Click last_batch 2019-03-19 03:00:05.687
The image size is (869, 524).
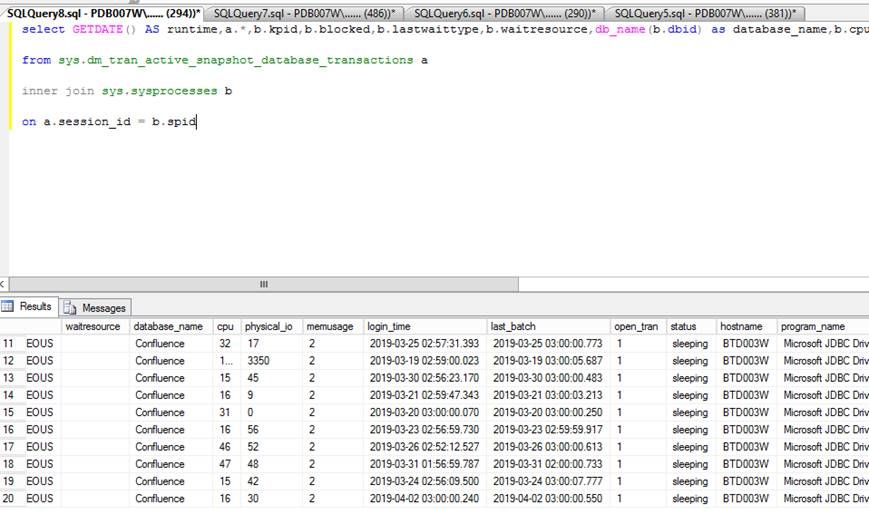(x=548, y=361)
